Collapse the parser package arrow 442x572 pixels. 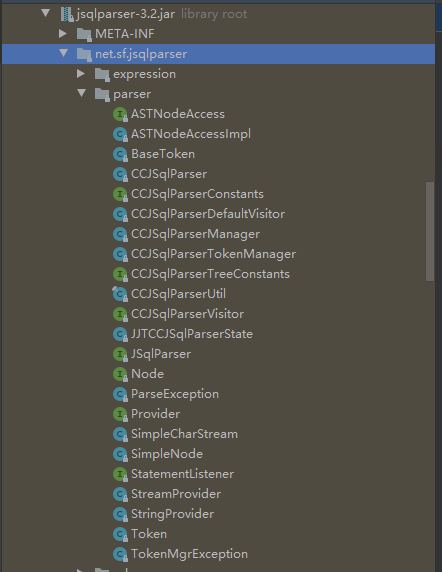click(82, 93)
